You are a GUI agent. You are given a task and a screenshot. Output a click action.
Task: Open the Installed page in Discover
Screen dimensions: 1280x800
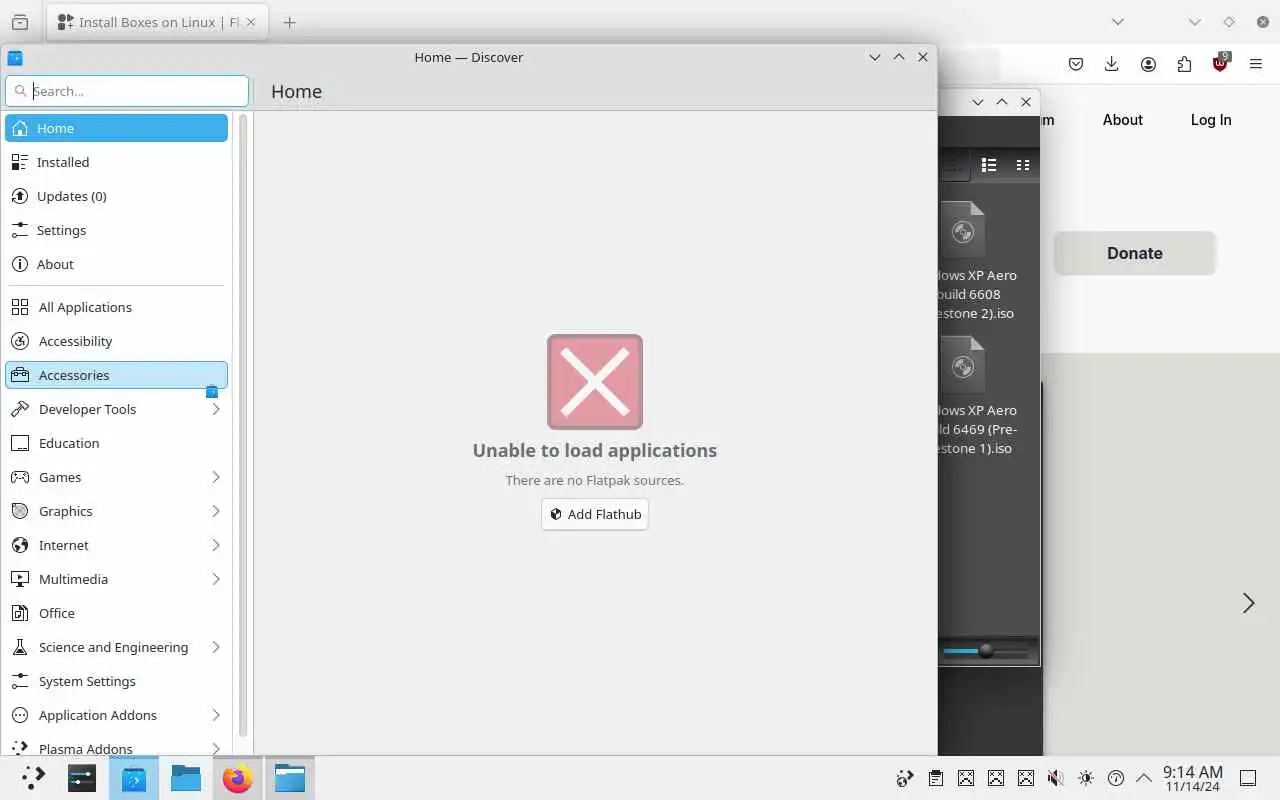116,162
